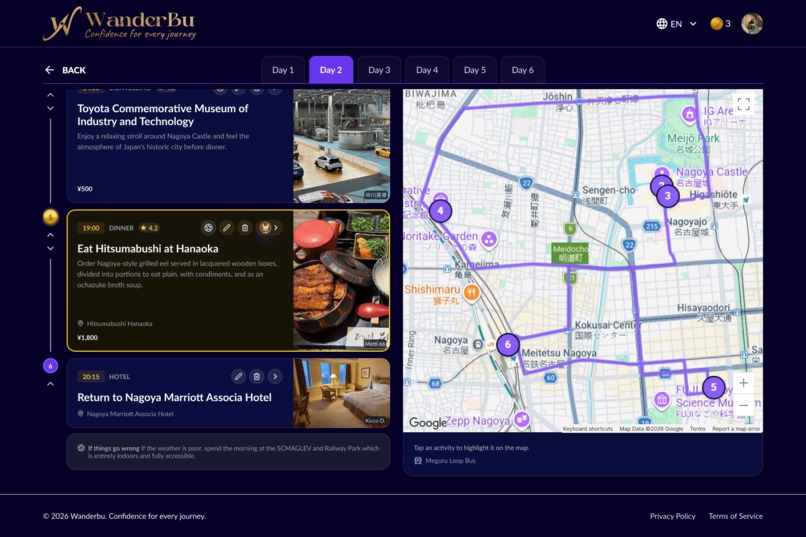This screenshot has width=806, height=537.
Task: Select timeline step 5 gold marker
Action: [x=50, y=217]
